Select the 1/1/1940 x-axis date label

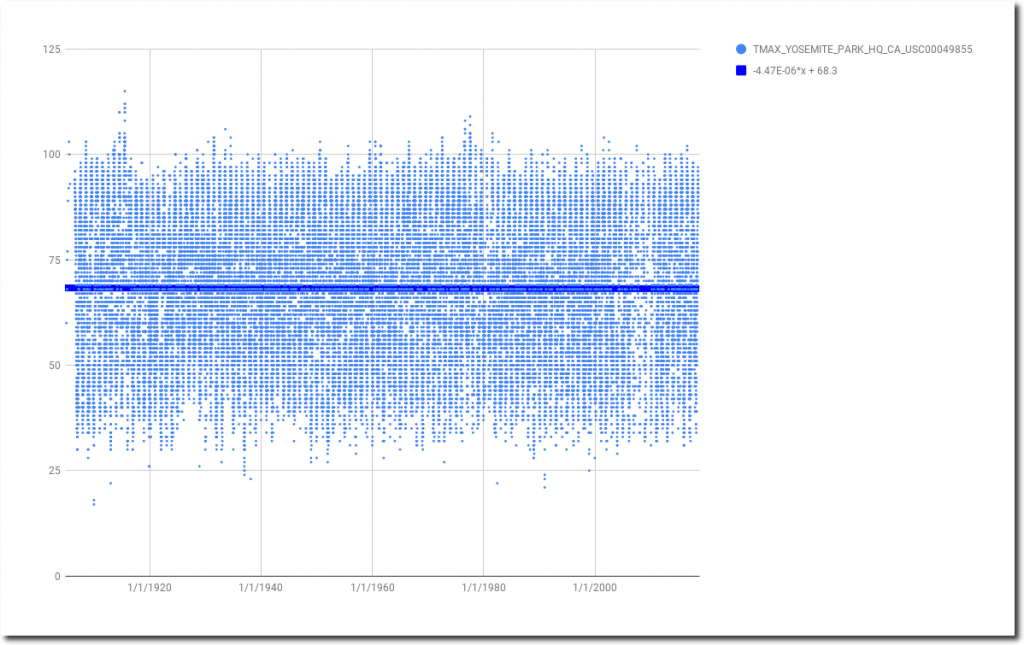(260, 589)
